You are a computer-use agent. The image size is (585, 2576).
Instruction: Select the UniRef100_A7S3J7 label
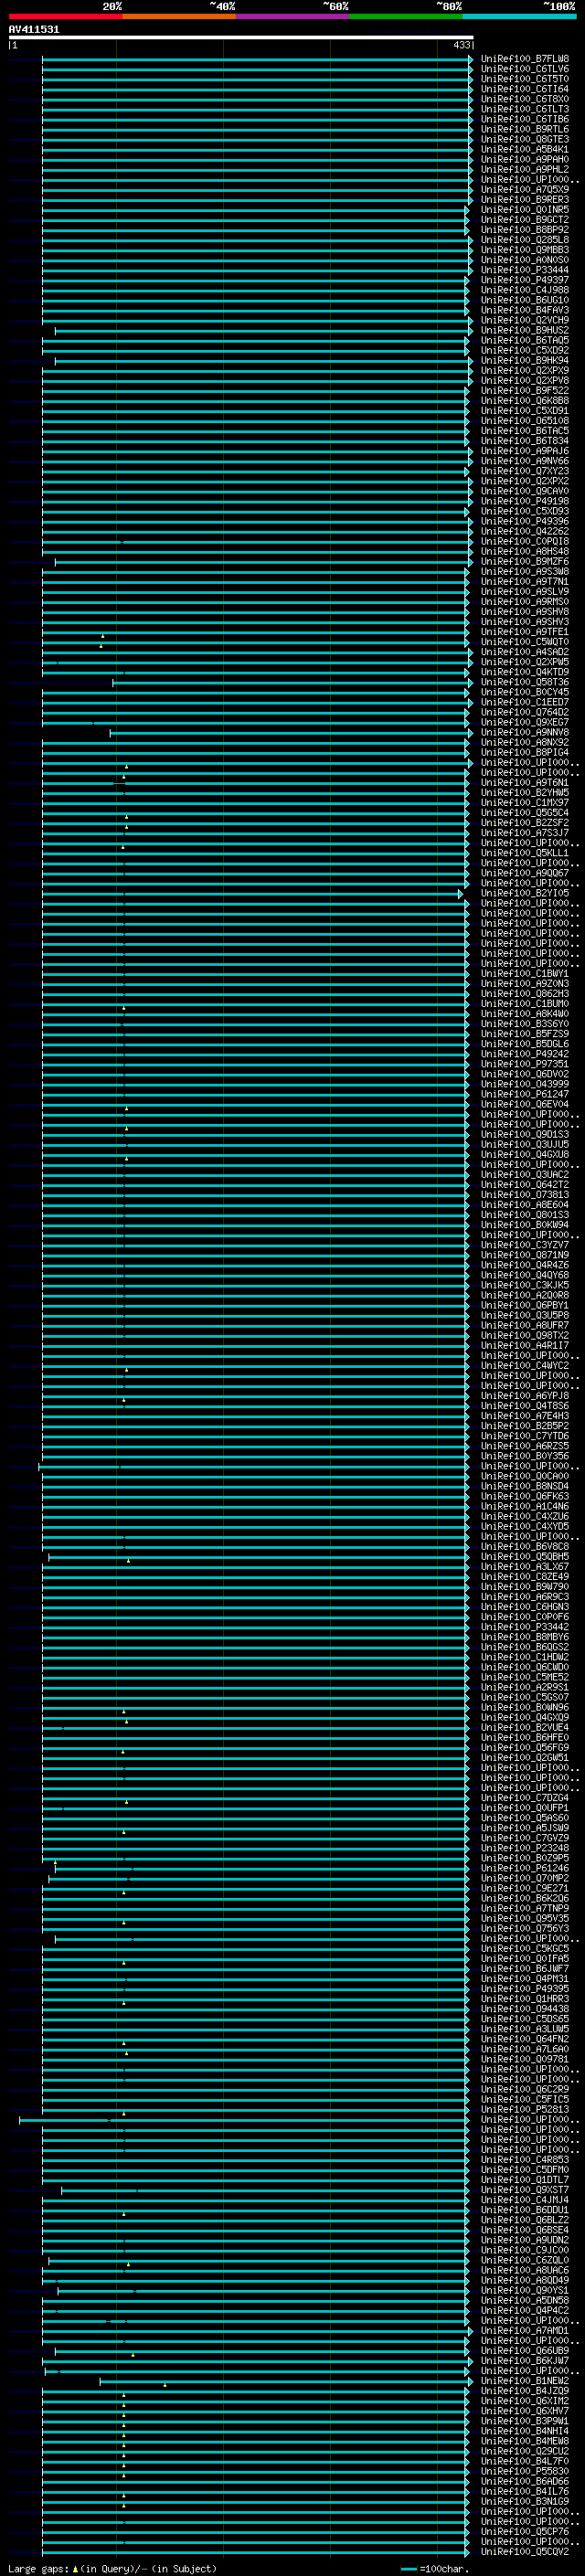click(x=525, y=833)
